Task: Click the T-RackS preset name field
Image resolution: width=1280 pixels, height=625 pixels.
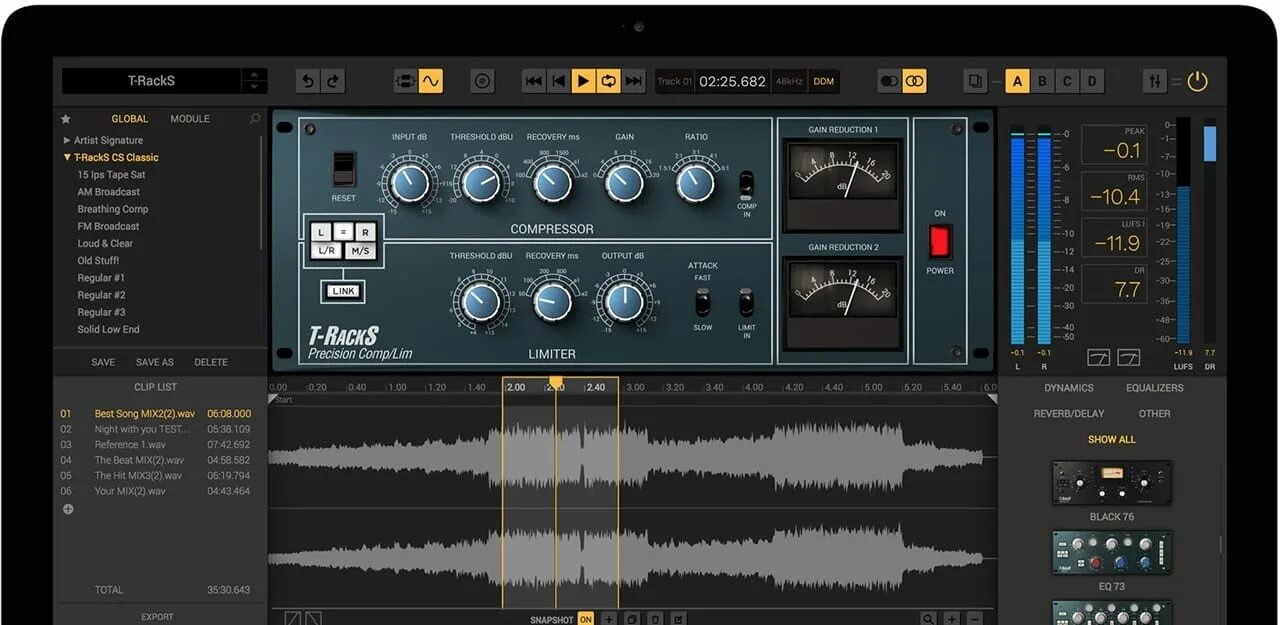Action: [x=152, y=81]
